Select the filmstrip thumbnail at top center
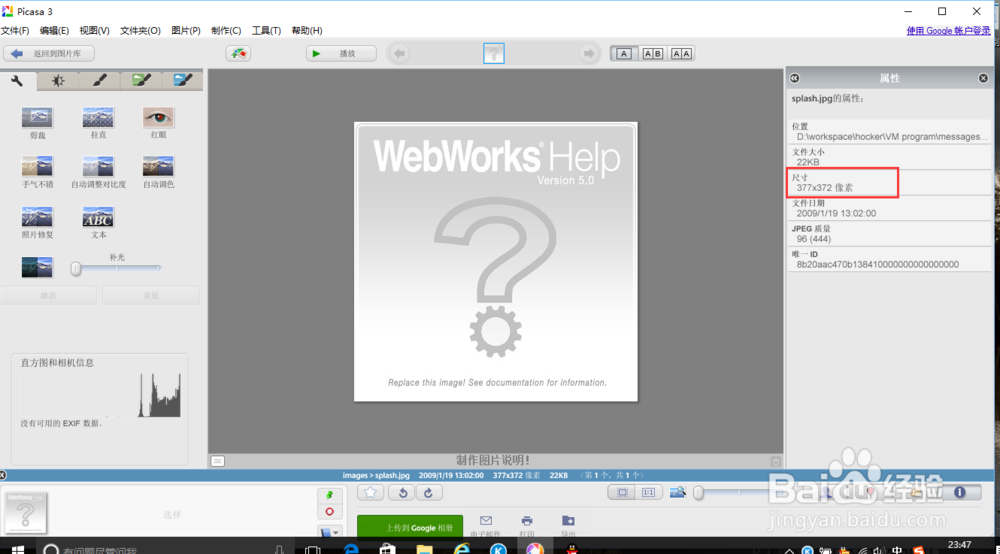The height and width of the screenshot is (554, 1000). 494,54
